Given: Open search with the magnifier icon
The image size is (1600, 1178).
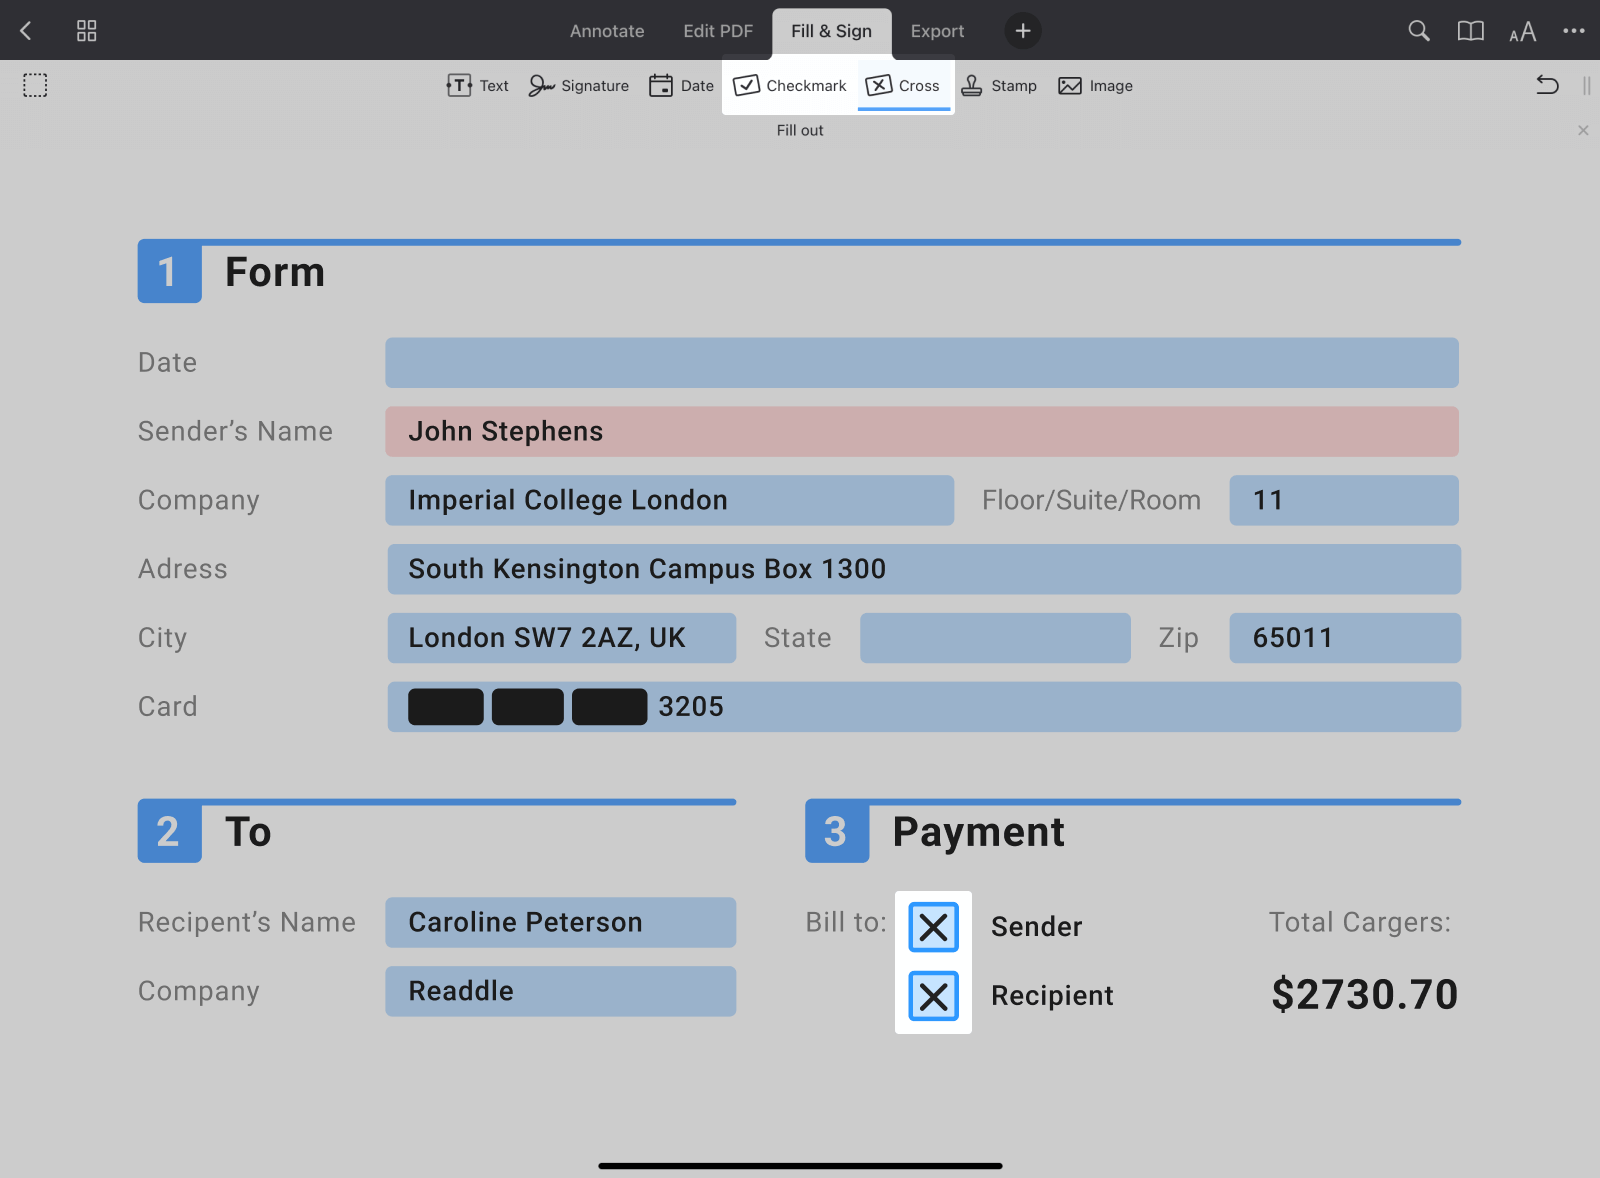Looking at the screenshot, I should [x=1418, y=30].
